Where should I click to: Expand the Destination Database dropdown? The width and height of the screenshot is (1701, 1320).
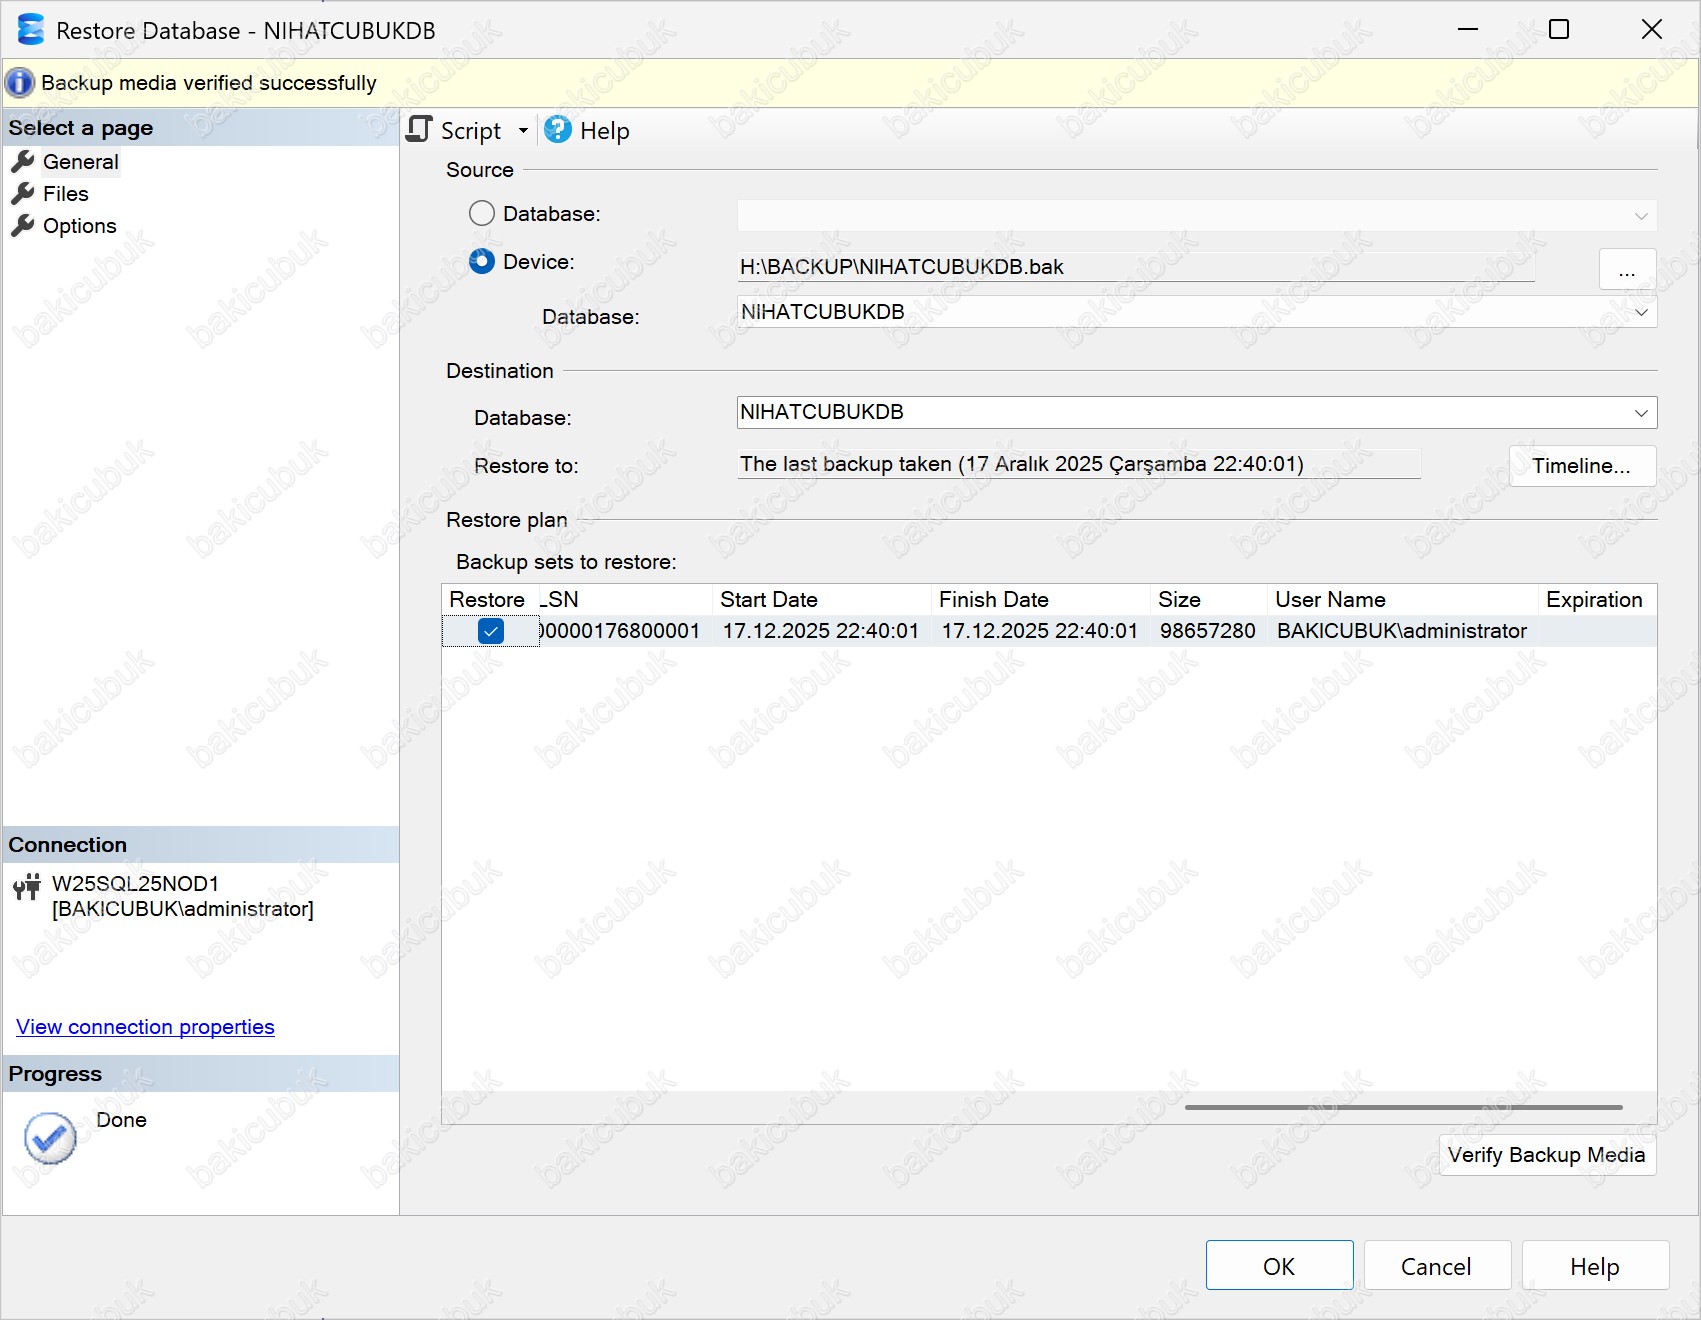tap(1640, 413)
